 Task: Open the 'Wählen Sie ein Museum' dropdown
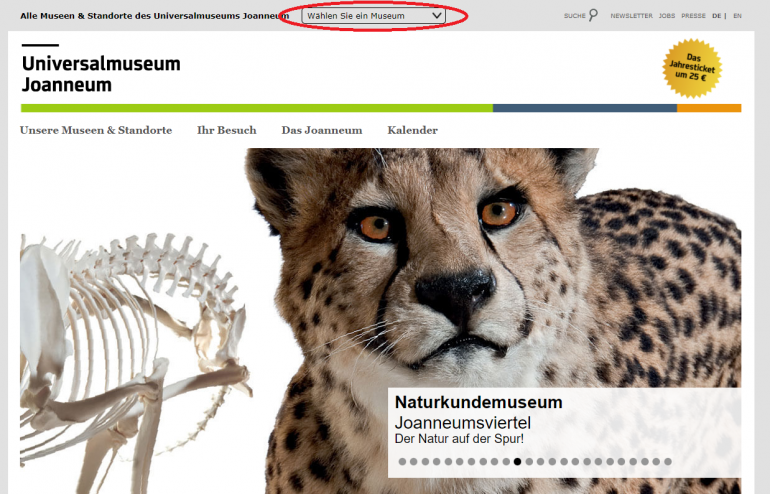[373, 16]
